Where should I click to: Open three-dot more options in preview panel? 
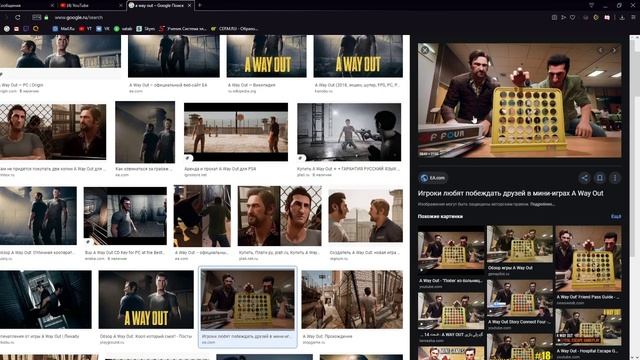point(615,178)
